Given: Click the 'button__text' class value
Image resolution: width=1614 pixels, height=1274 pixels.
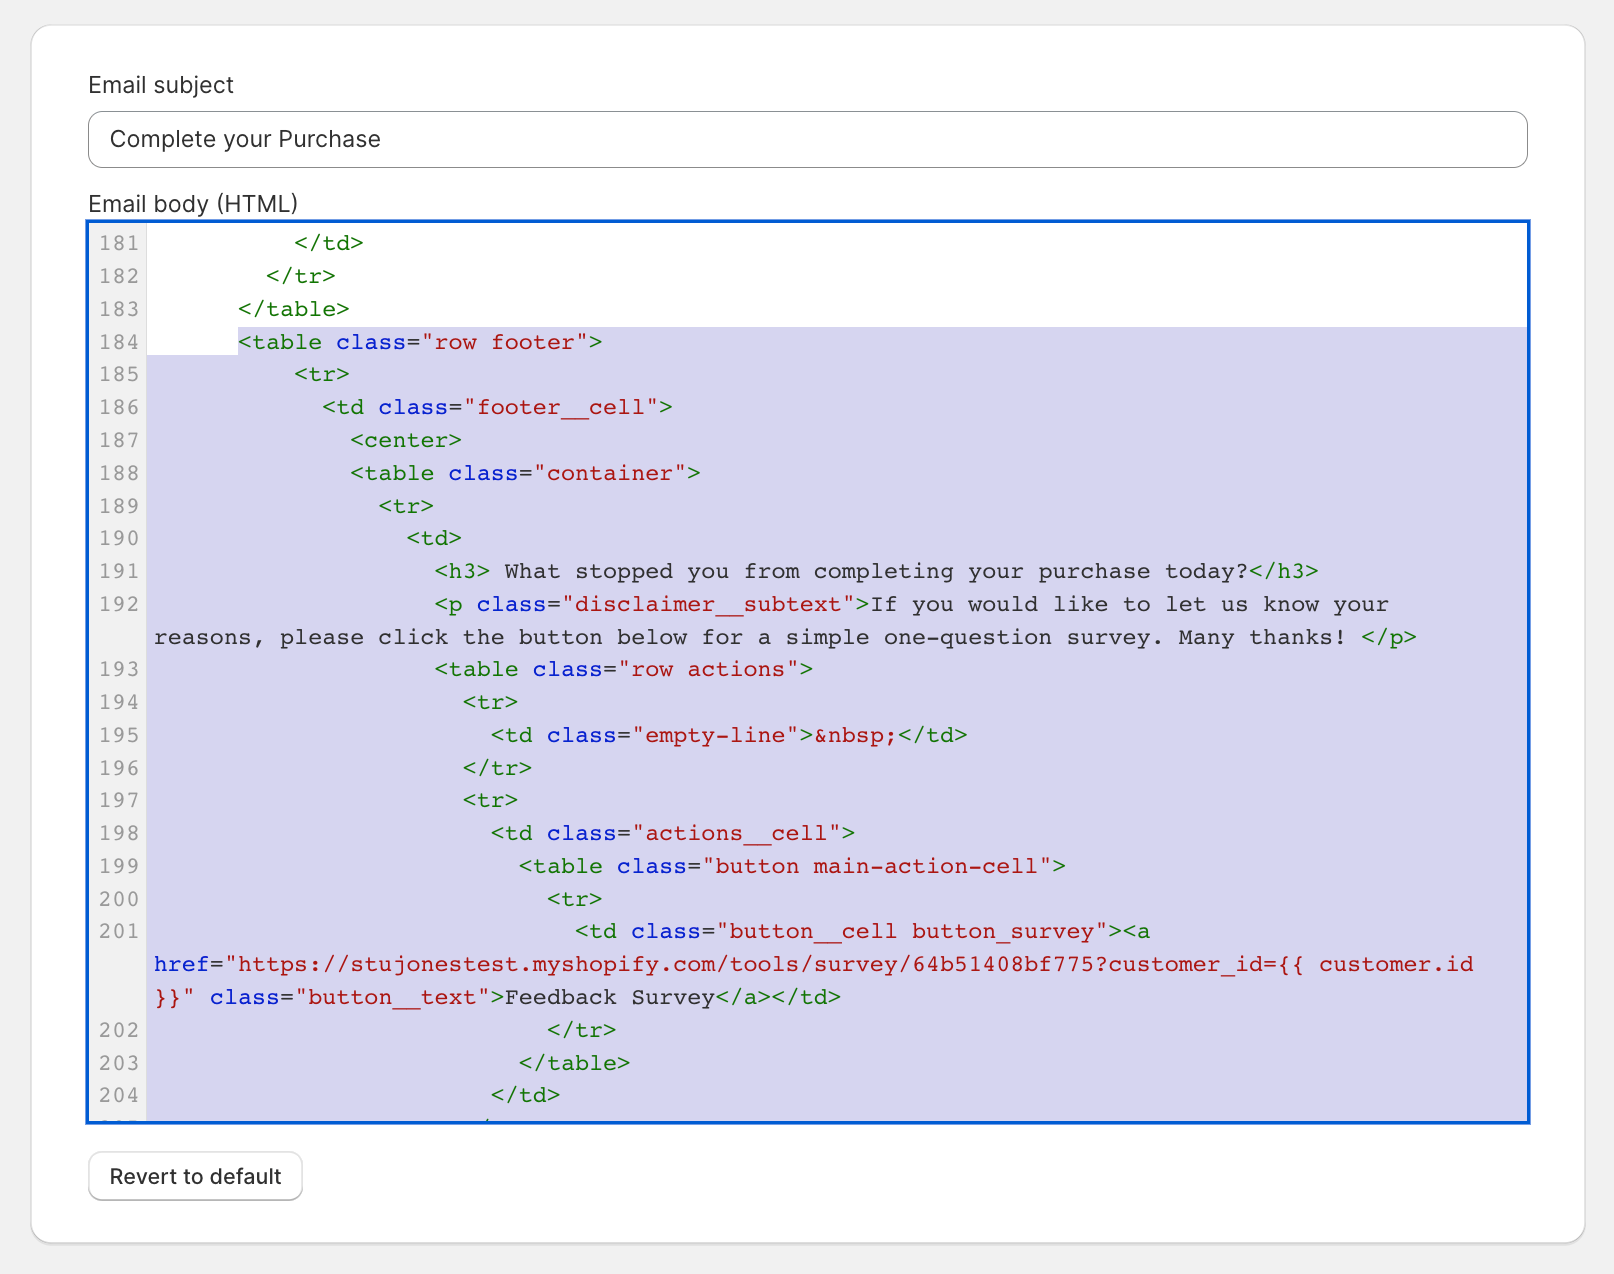Looking at the screenshot, I should point(392,997).
